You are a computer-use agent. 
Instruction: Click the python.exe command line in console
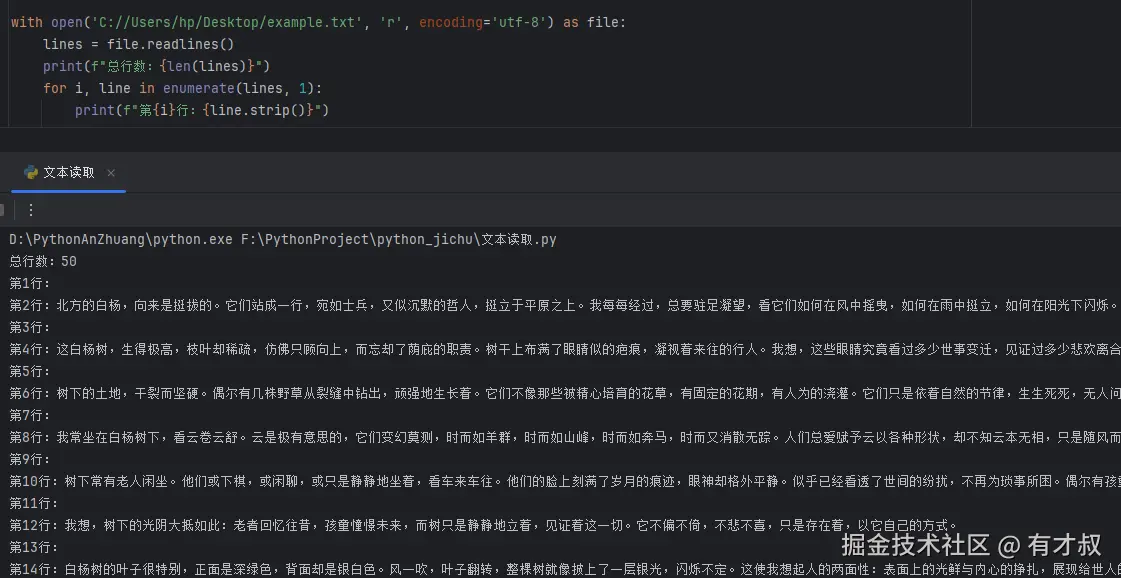click(283, 240)
